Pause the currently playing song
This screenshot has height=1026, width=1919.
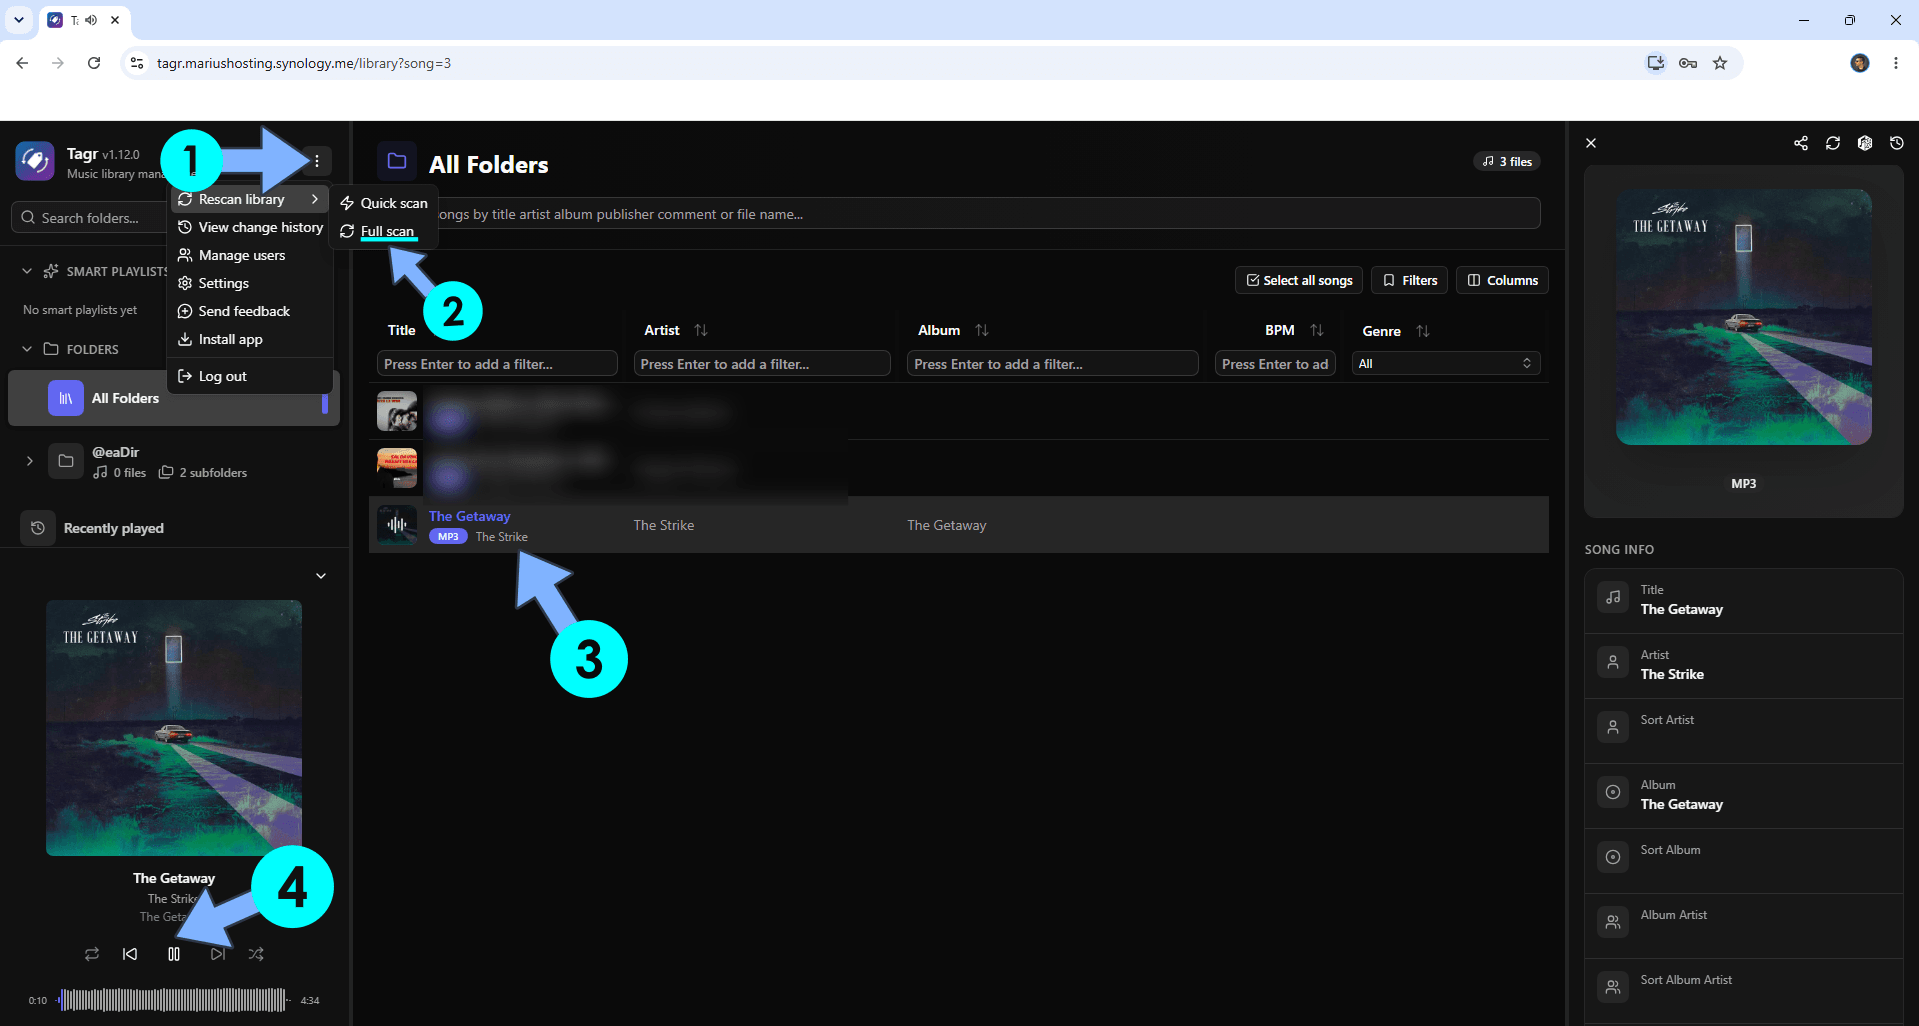174,954
